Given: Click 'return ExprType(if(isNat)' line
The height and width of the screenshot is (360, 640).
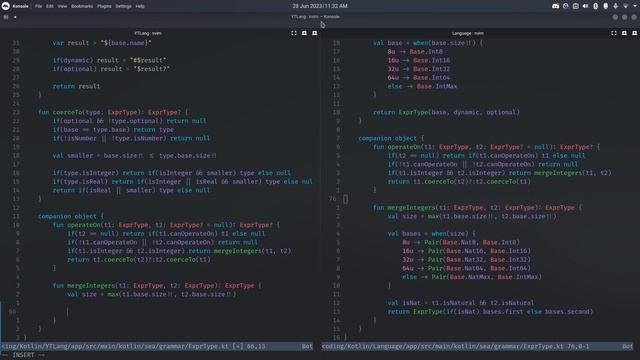Looking at the screenshot, I should 490,311.
